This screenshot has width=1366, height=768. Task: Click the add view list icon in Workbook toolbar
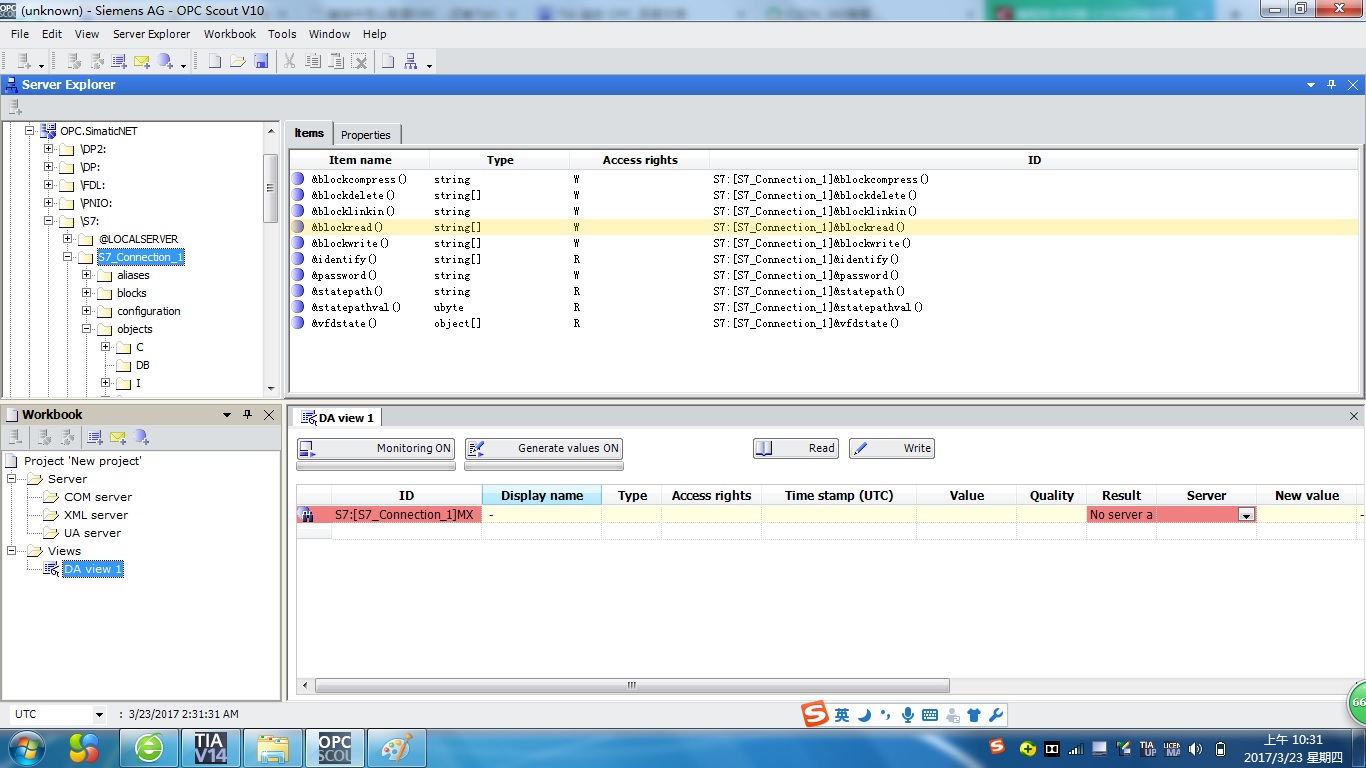pyautogui.click(x=95, y=437)
